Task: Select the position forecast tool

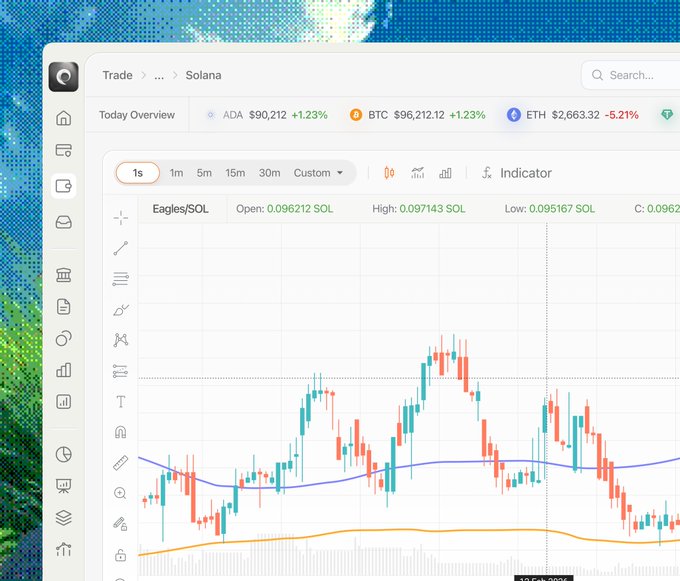Action: pyautogui.click(x=121, y=371)
